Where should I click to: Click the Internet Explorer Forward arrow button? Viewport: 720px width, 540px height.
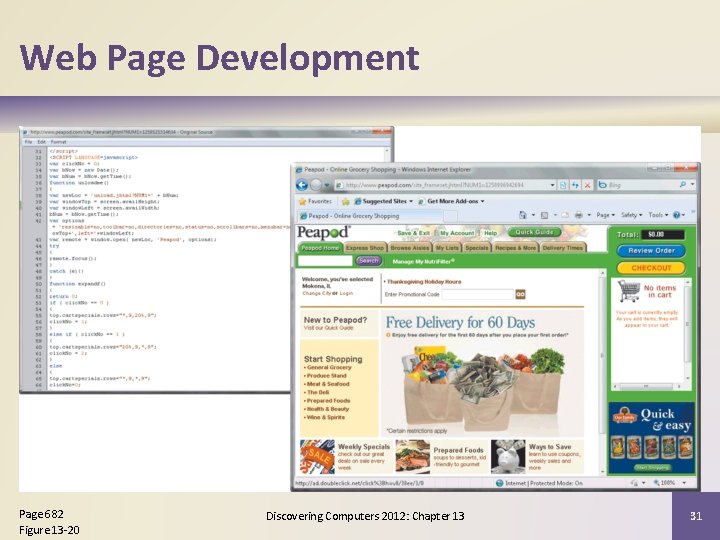pyautogui.click(x=316, y=185)
